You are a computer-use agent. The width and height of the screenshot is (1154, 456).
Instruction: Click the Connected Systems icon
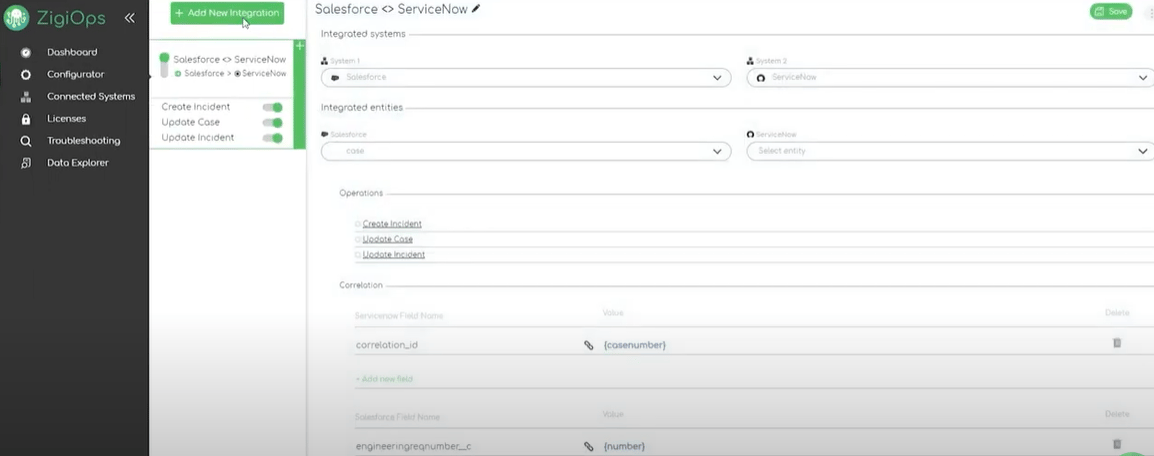tap(26, 96)
